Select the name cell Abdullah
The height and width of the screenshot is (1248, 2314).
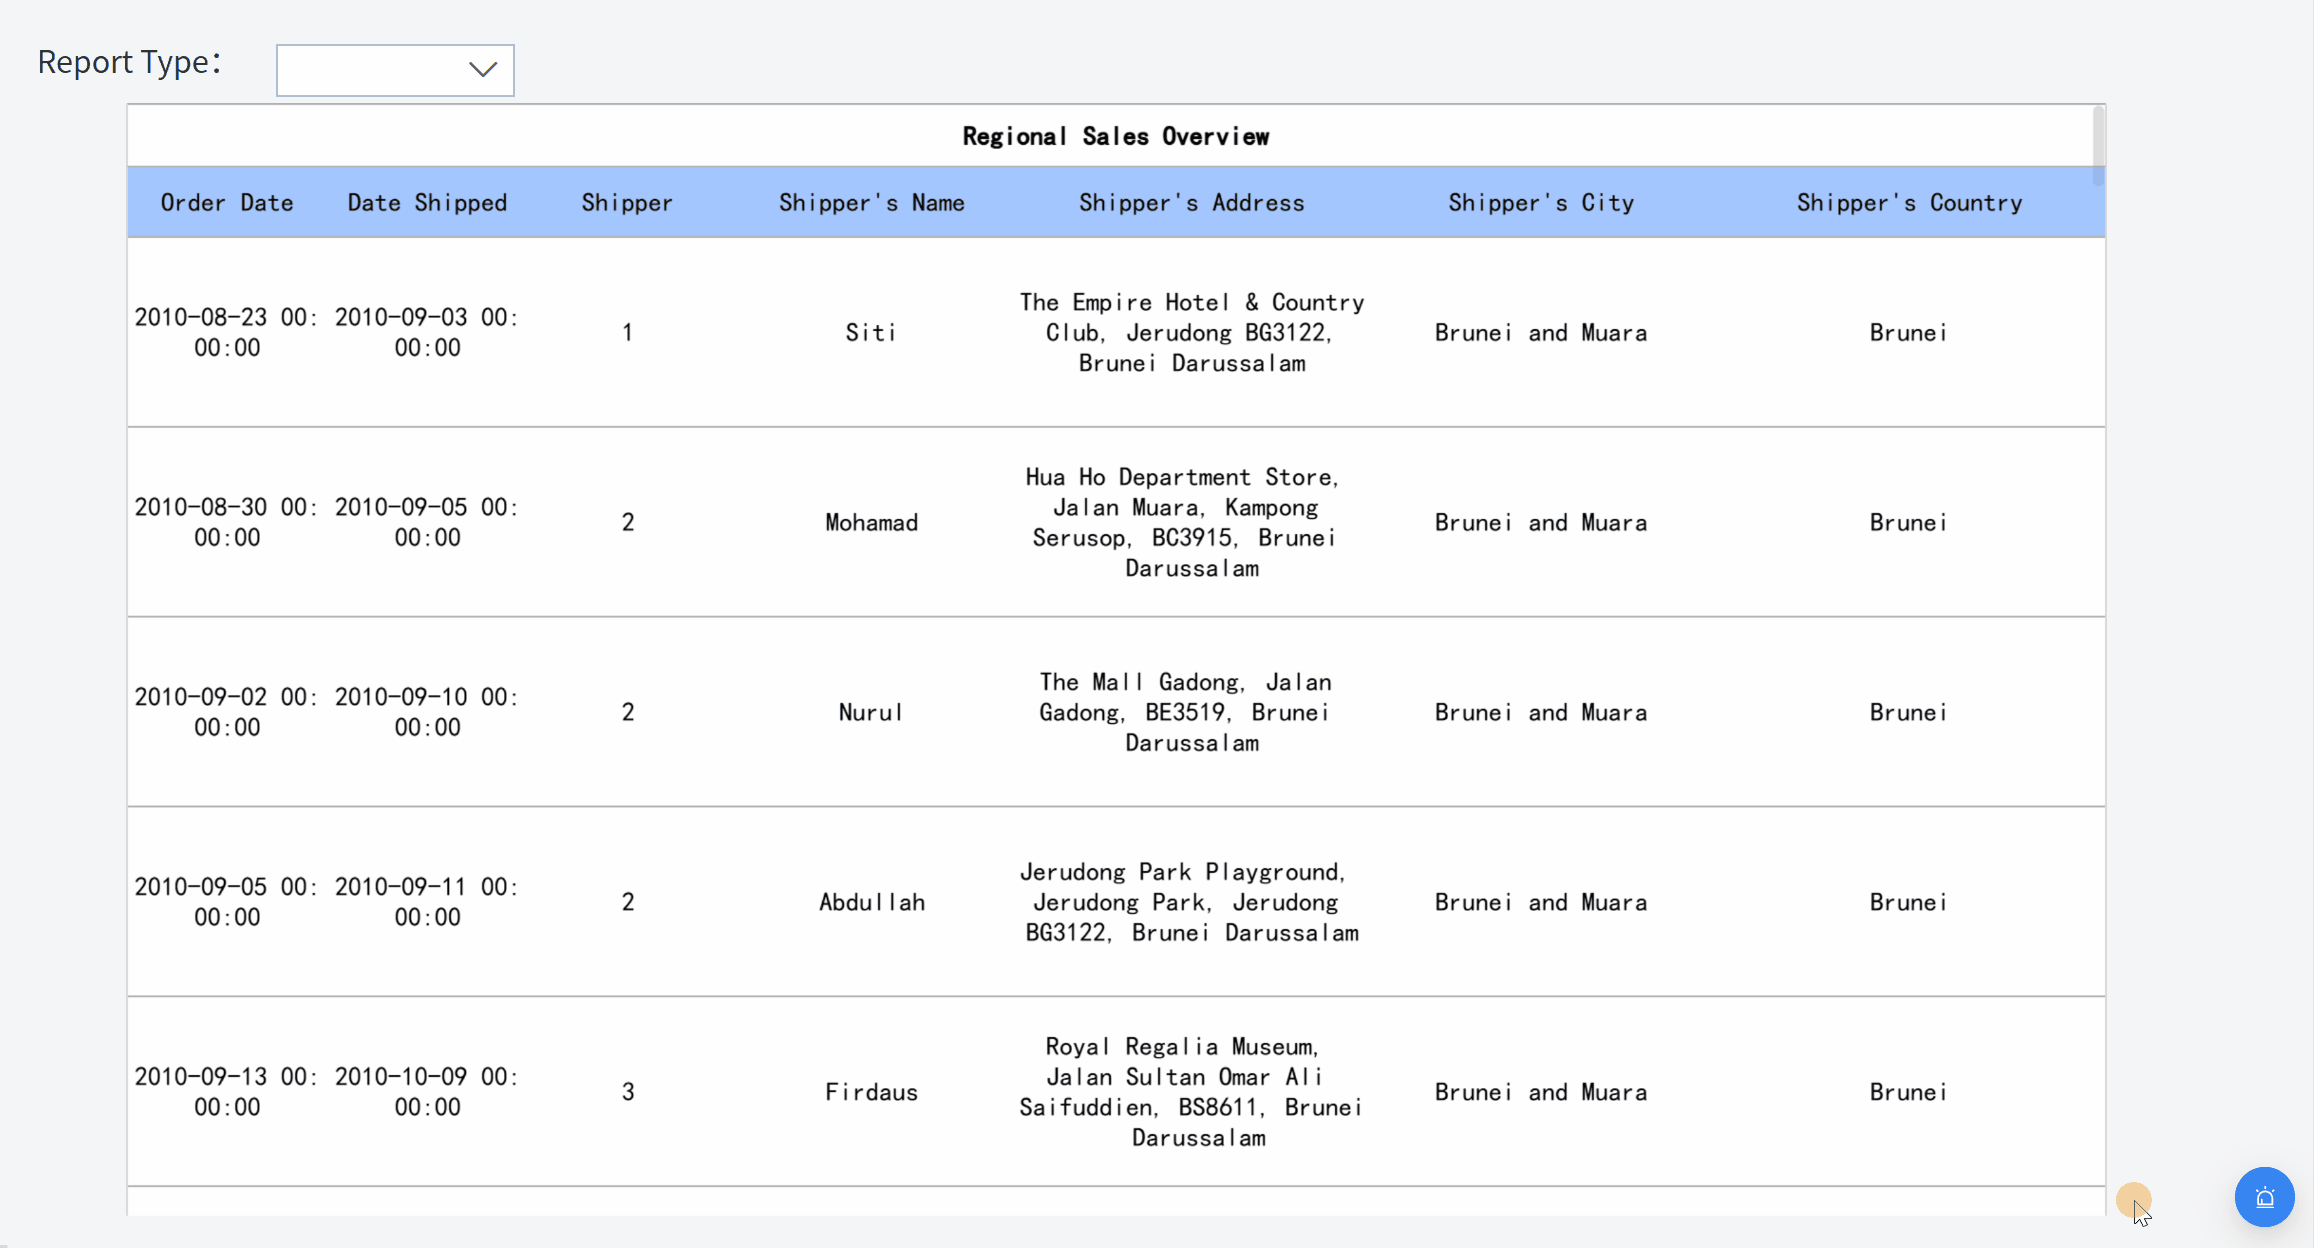871,902
